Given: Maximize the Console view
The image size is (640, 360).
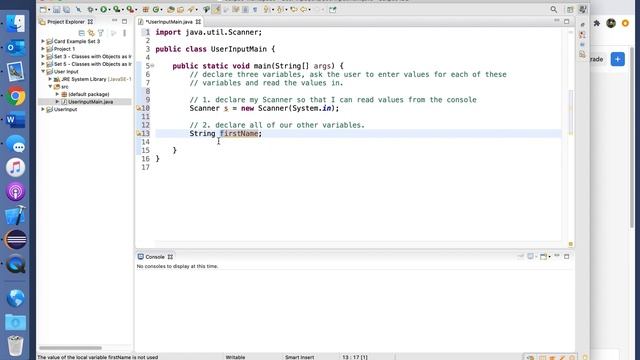Looking at the screenshot, I should (567, 256).
